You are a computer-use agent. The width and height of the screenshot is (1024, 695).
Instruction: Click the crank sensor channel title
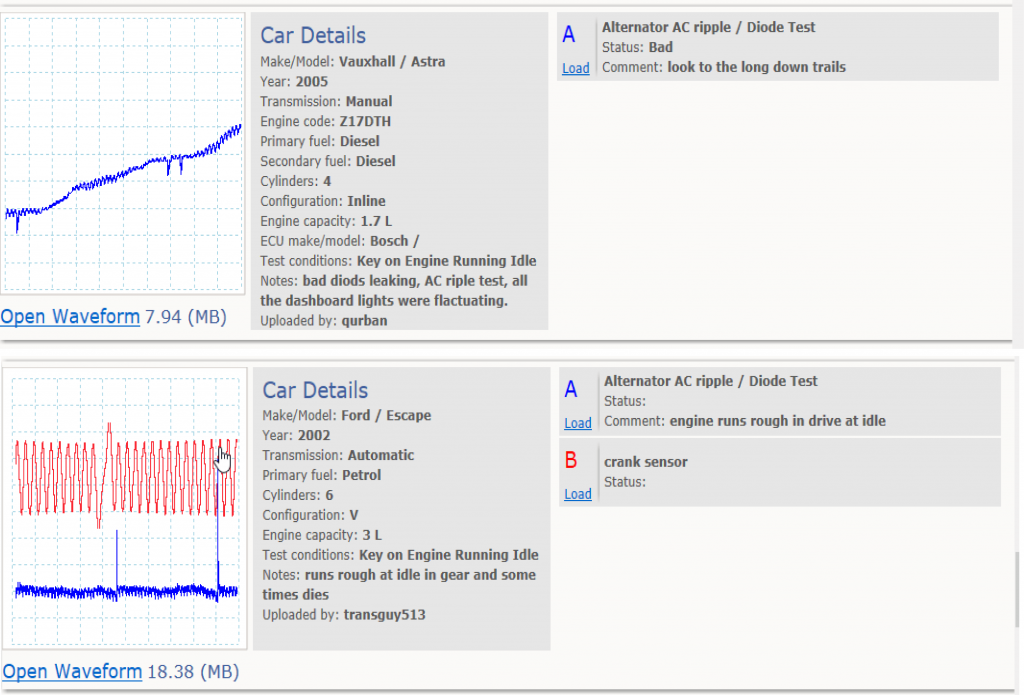(x=645, y=462)
